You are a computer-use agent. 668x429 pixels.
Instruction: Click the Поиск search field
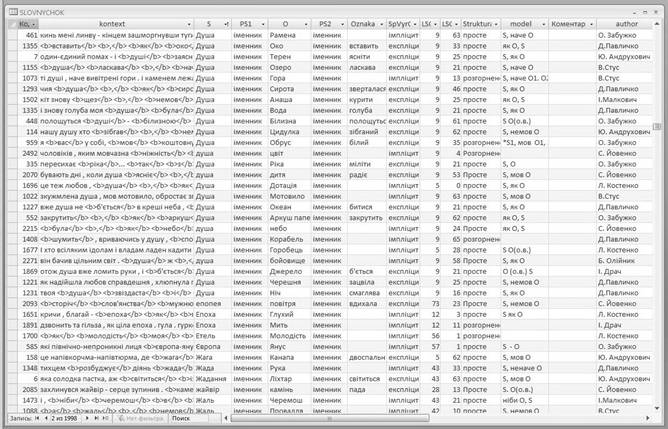[x=195, y=418]
